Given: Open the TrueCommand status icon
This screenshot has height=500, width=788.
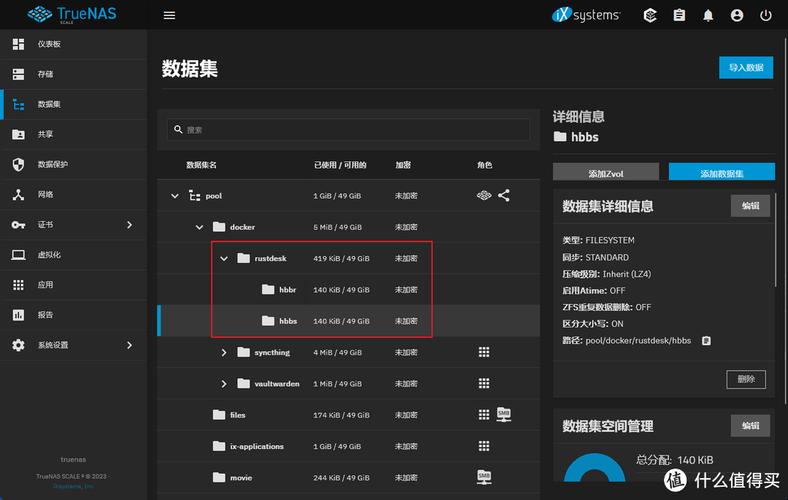Looking at the screenshot, I should pos(650,15).
